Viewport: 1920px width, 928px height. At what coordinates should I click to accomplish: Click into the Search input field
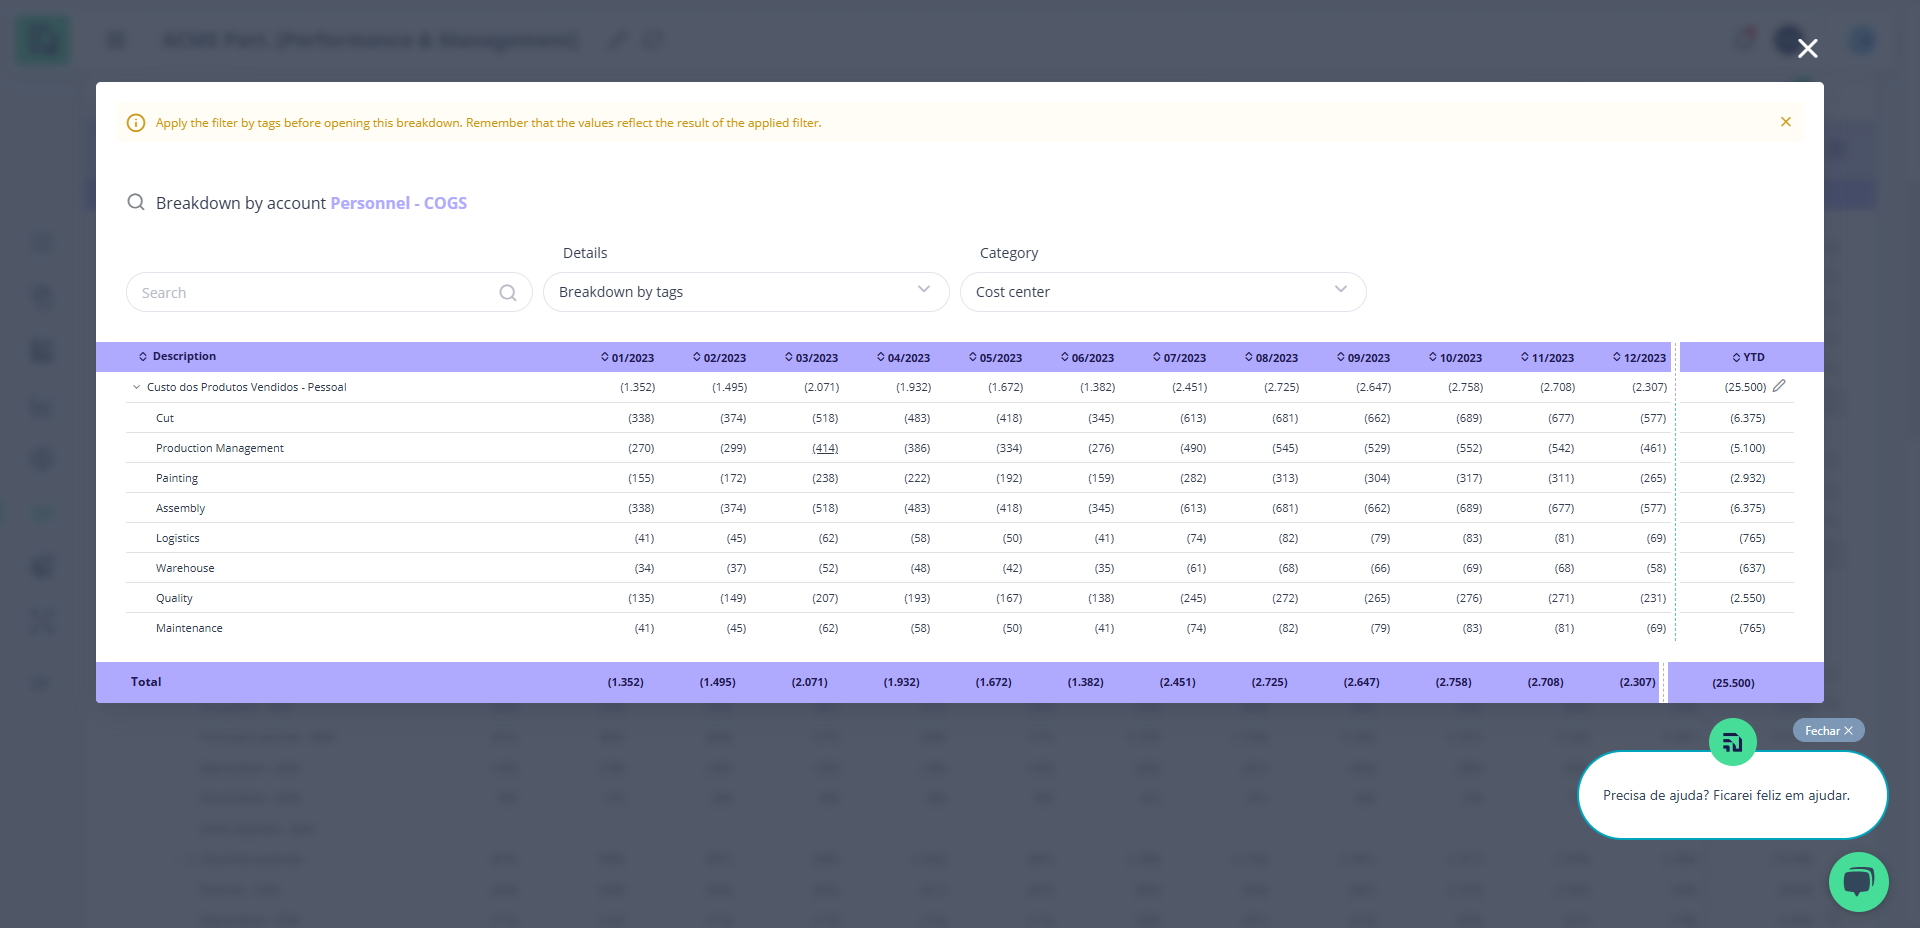(329, 292)
